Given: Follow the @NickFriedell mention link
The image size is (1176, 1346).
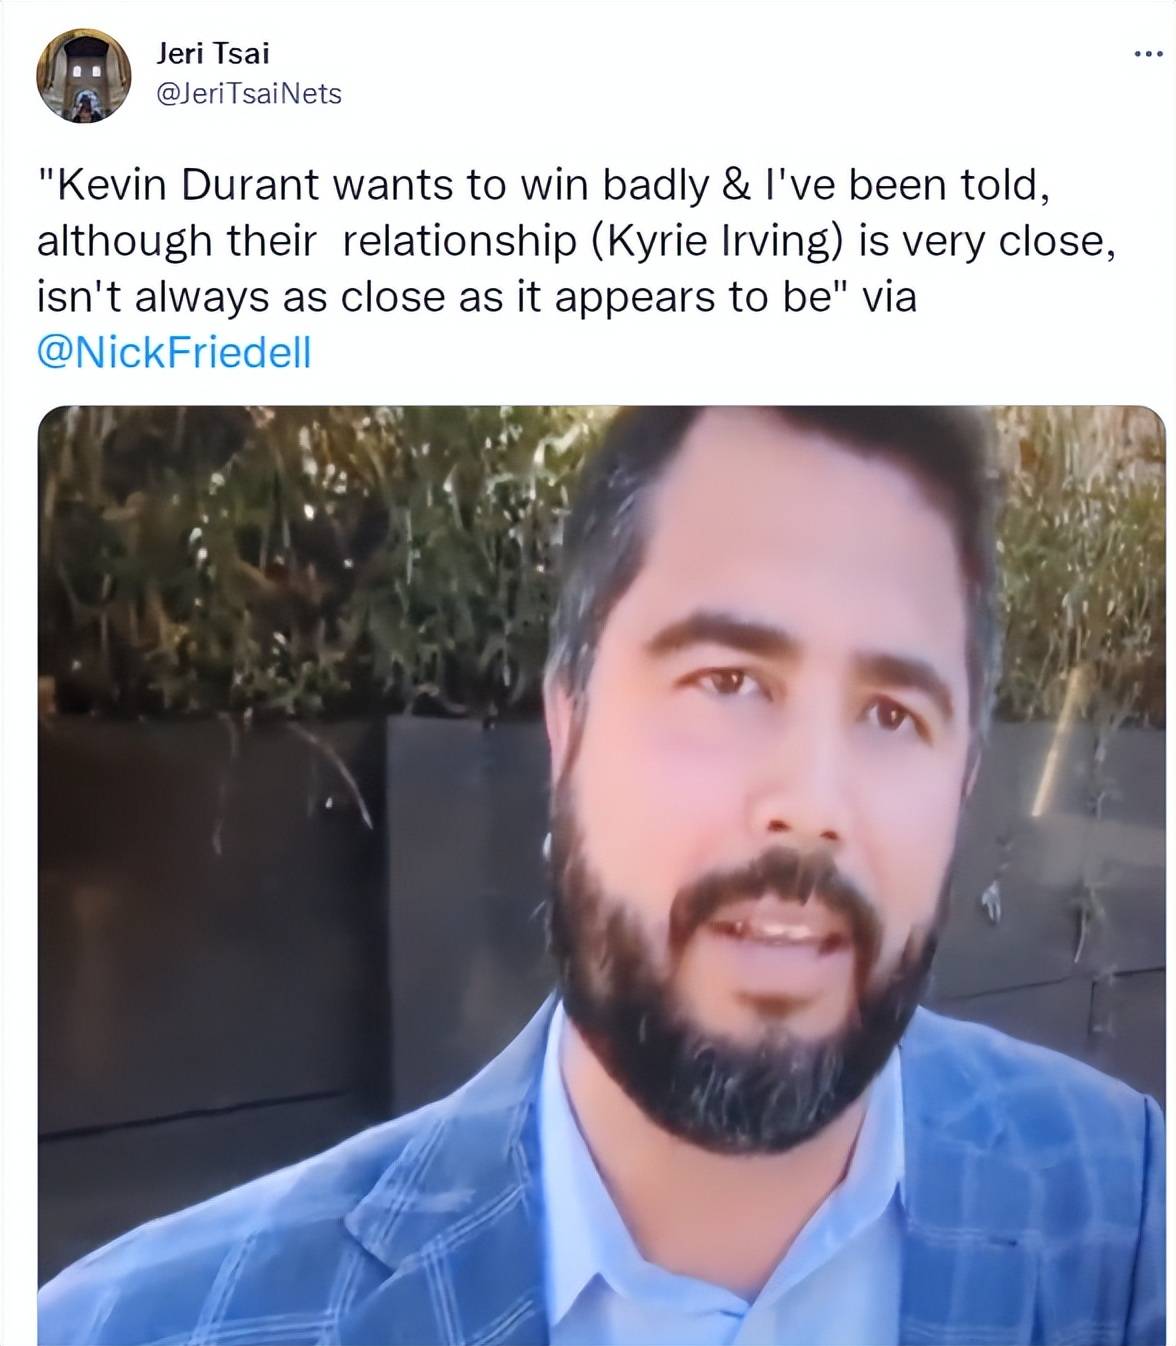Looking at the screenshot, I should coord(174,352).
